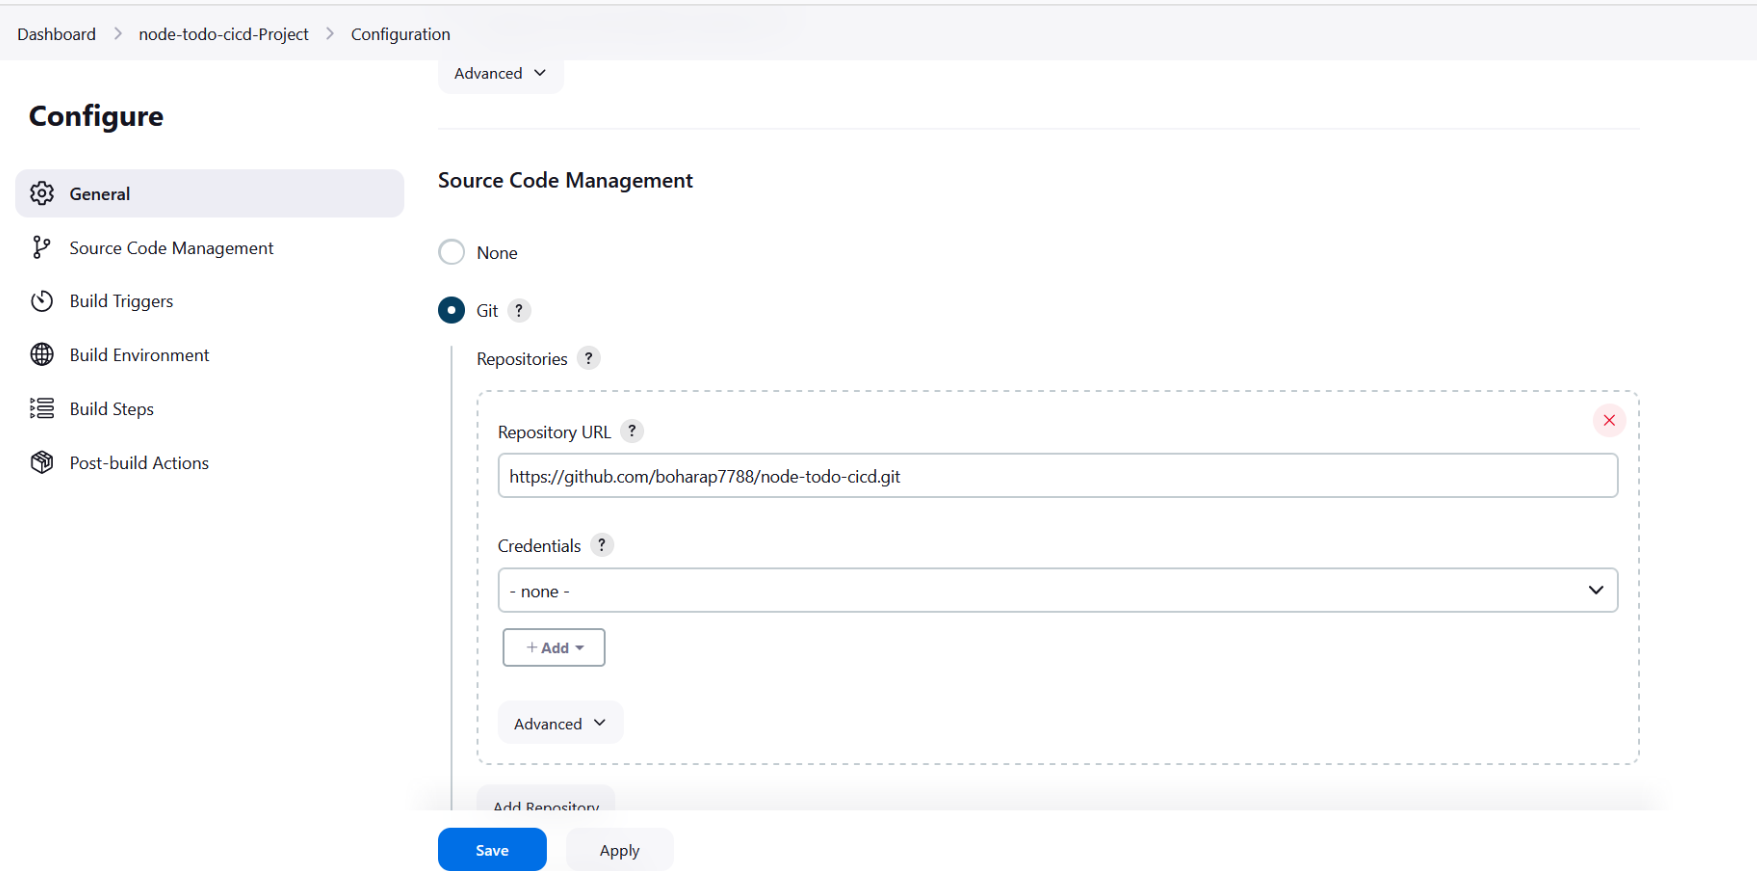1757x871 pixels.
Task: Apply the configuration changes
Action: coord(620,850)
